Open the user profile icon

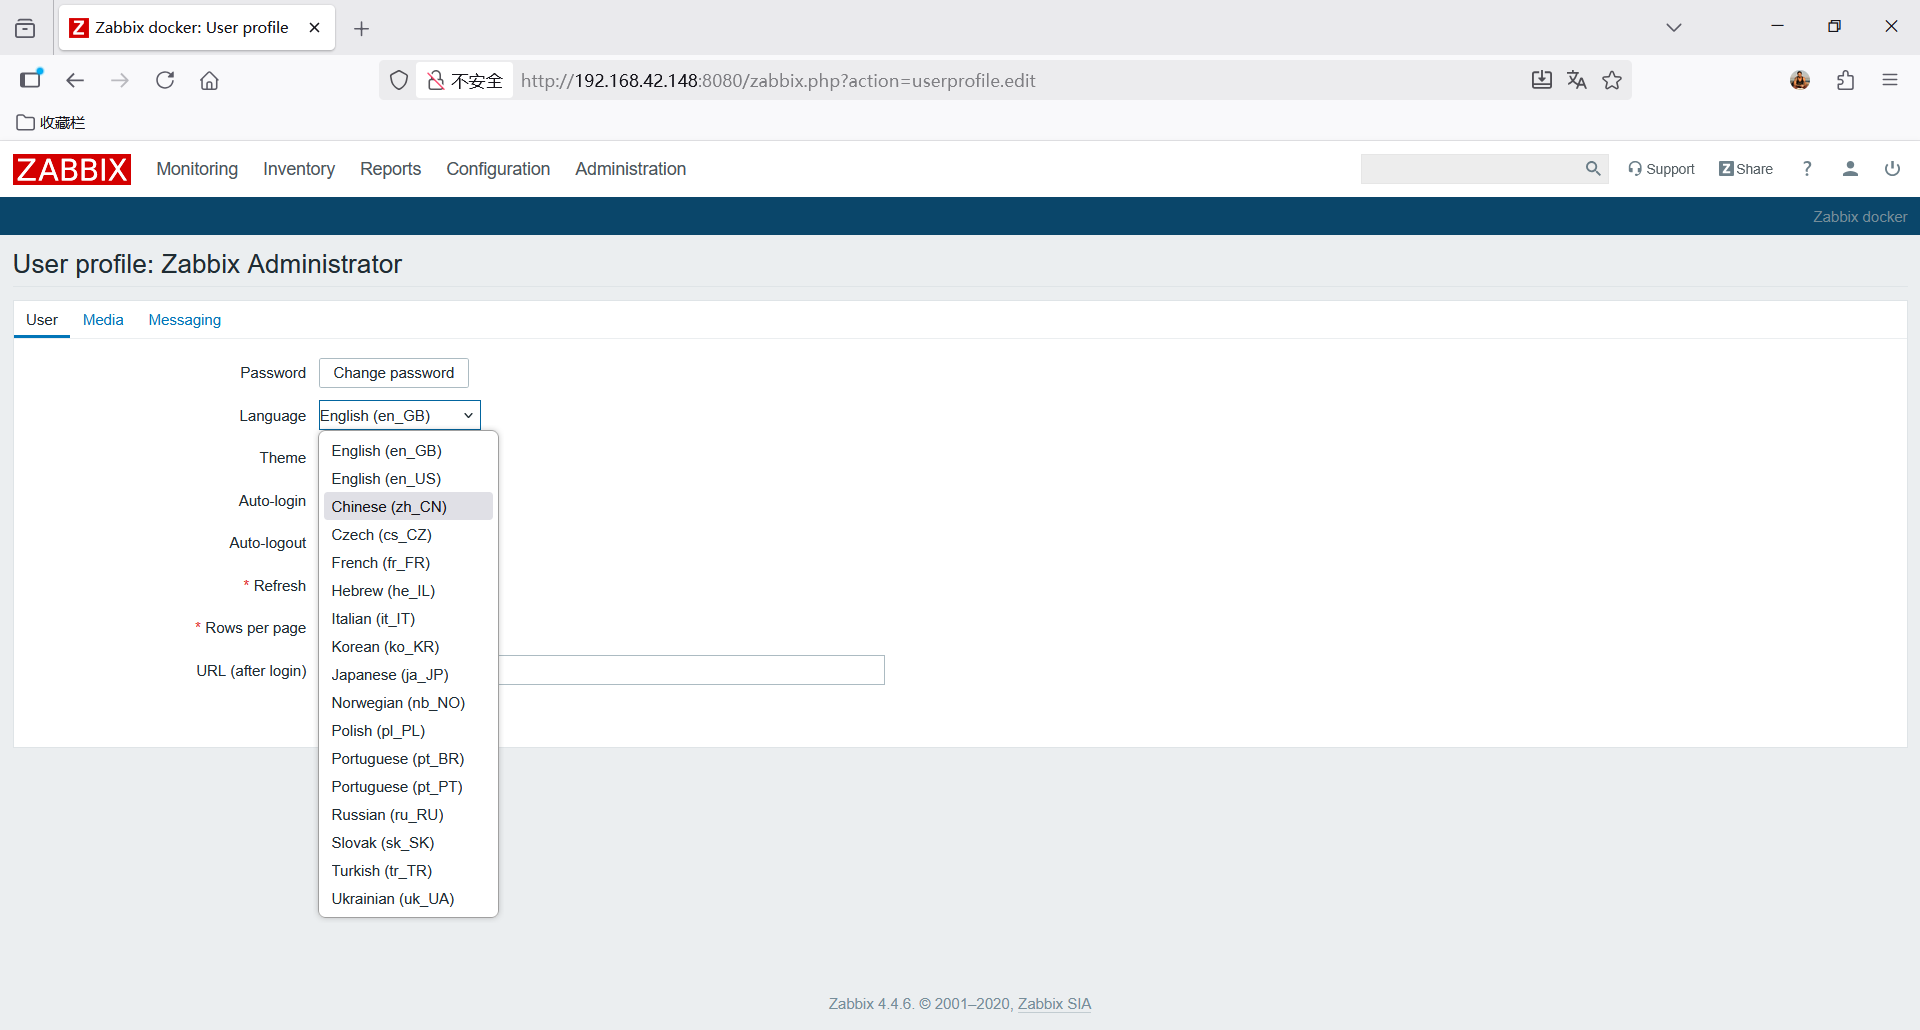click(1850, 169)
